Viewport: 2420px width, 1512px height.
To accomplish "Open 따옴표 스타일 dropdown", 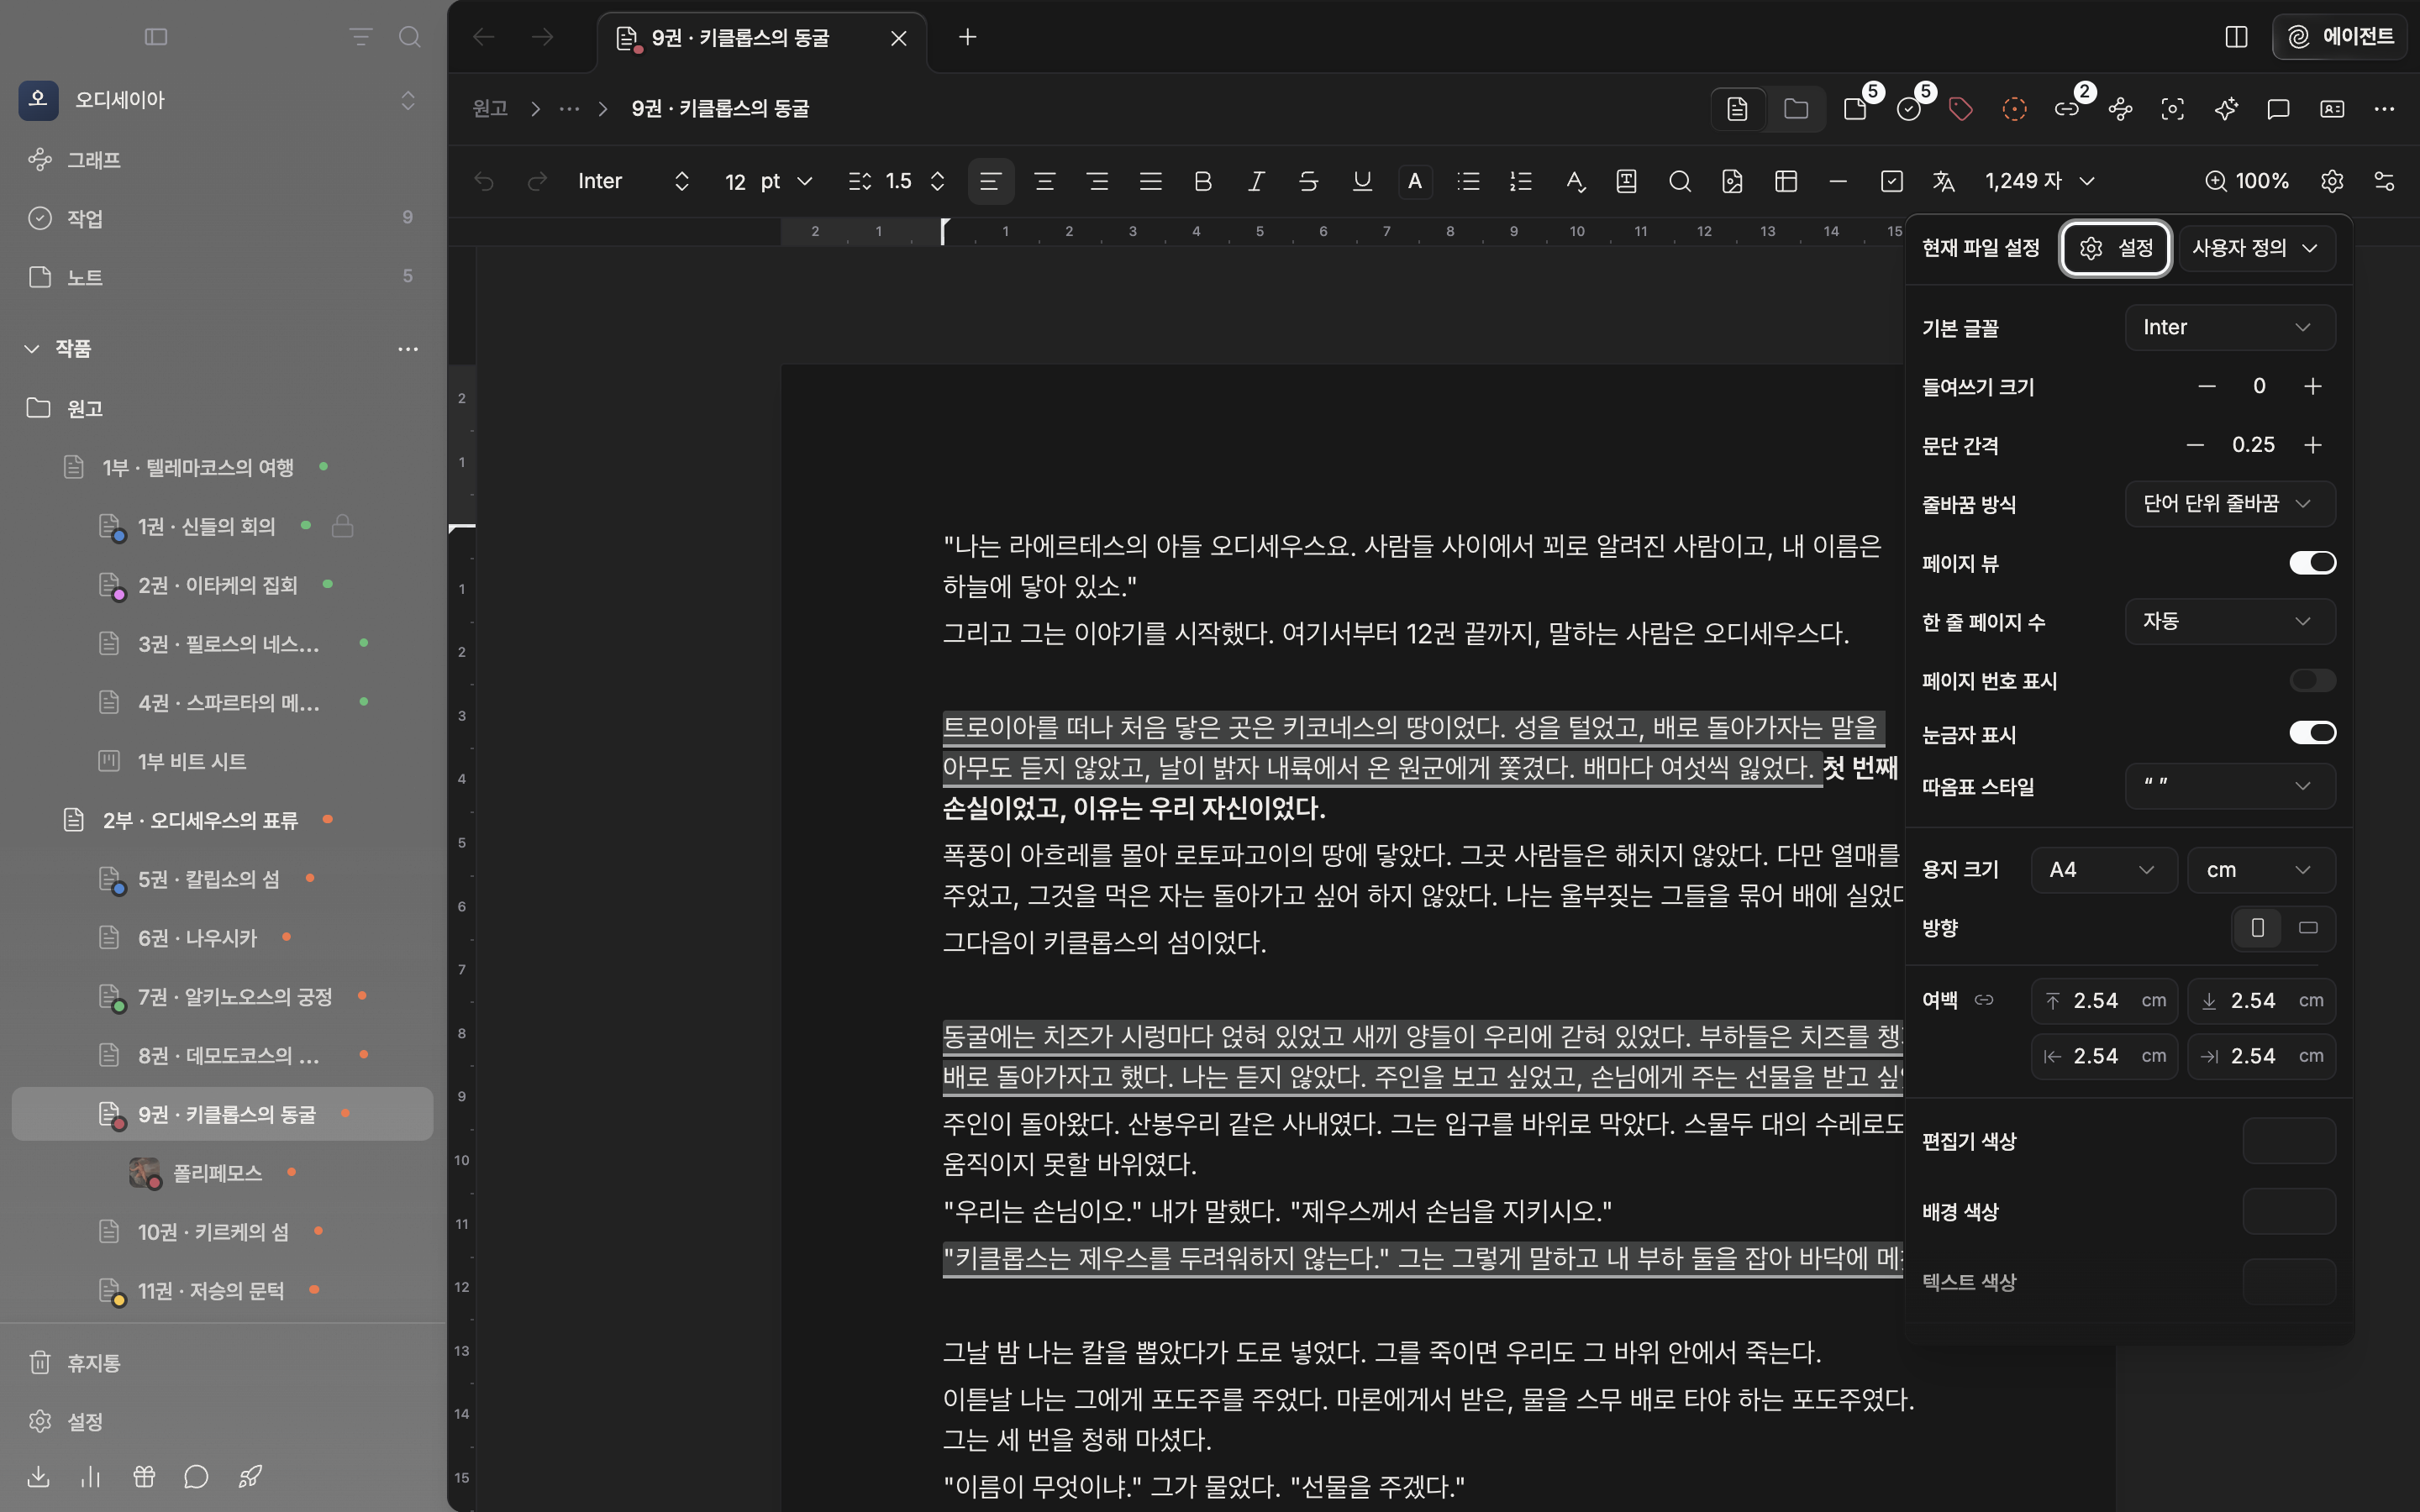I will 2230,786.
